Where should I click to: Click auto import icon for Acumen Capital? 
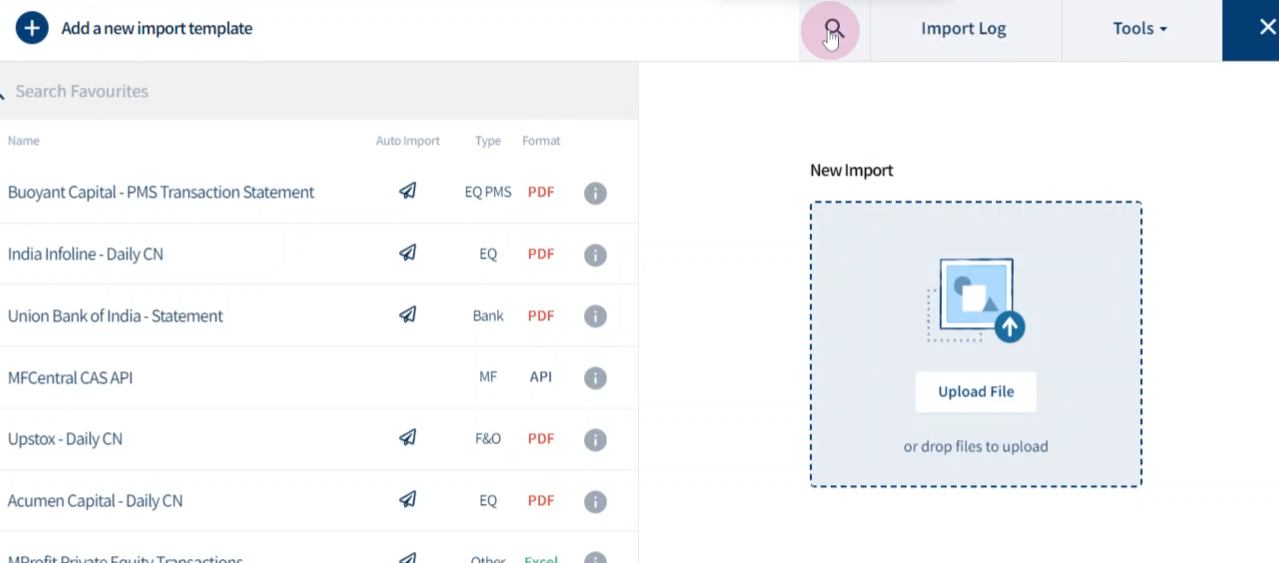408,500
